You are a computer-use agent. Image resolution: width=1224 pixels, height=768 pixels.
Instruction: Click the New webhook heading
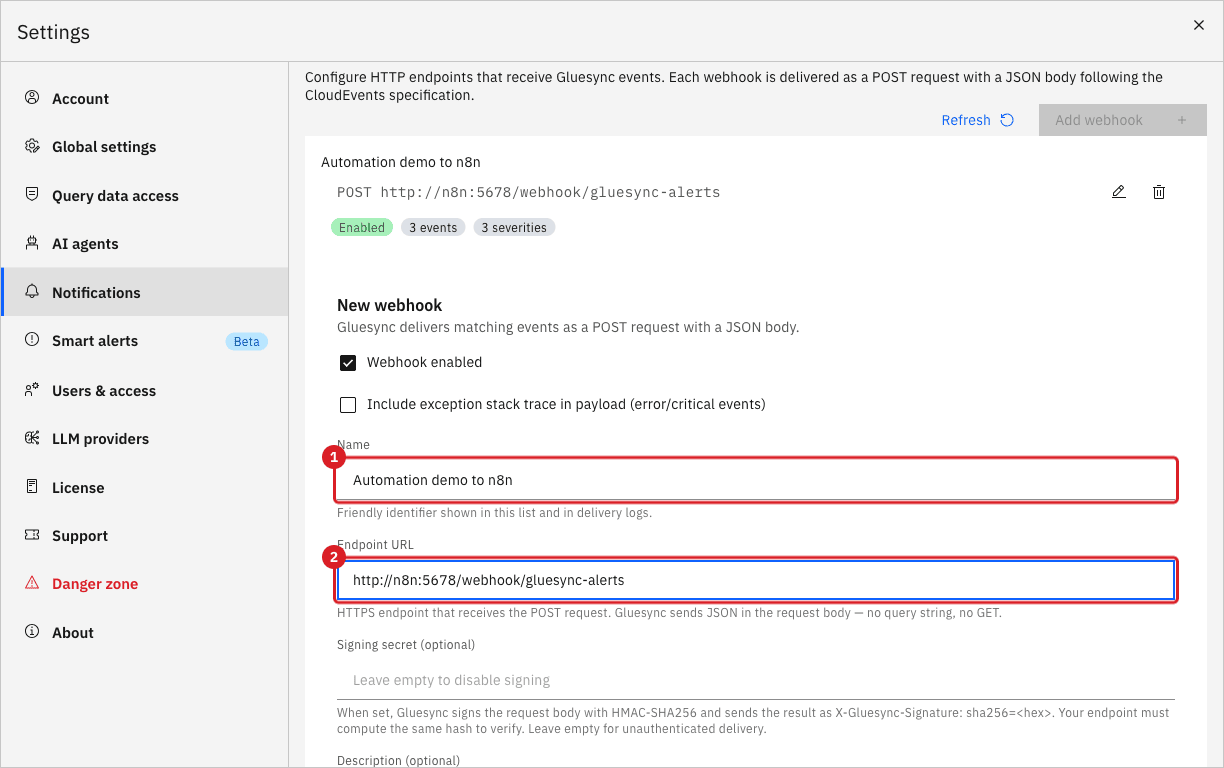coord(389,305)
